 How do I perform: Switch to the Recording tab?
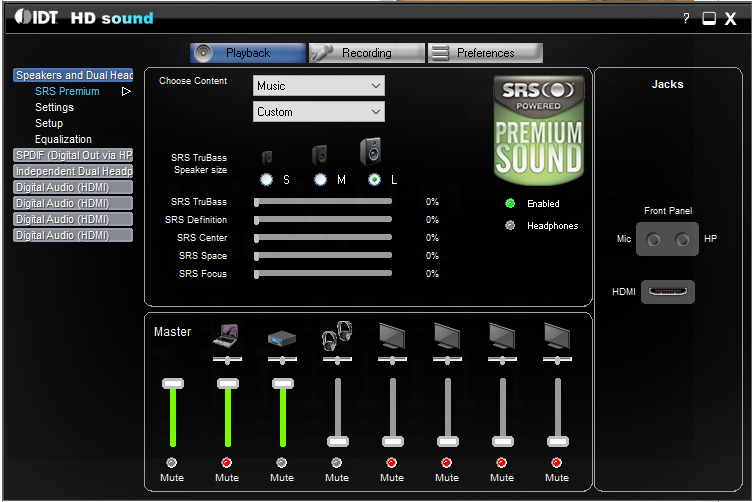click(367, 53)
